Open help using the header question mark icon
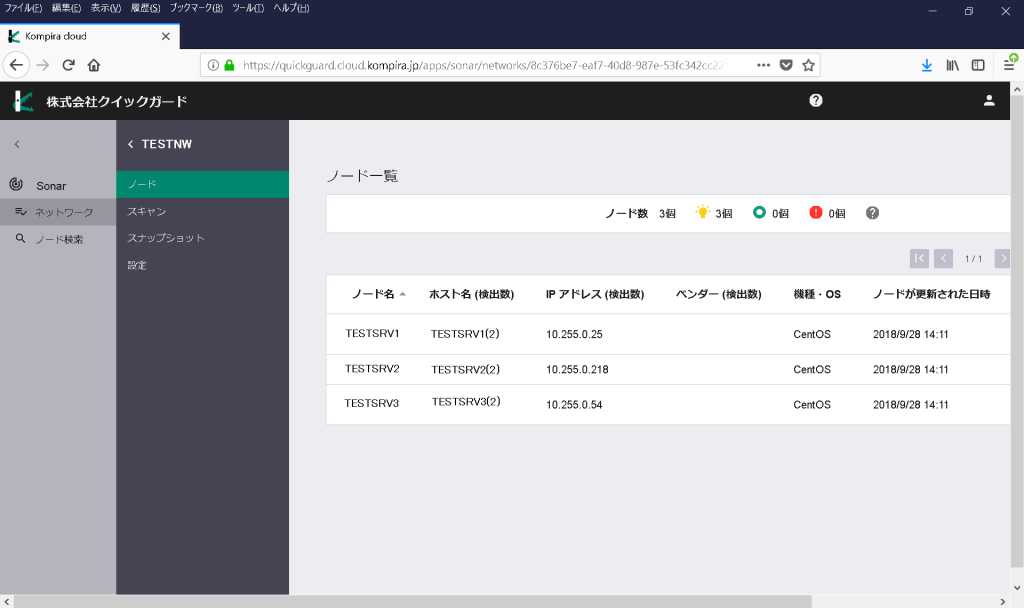This screenshot has width=1024, height=608. pyautogui.click(x=816, y=99)
